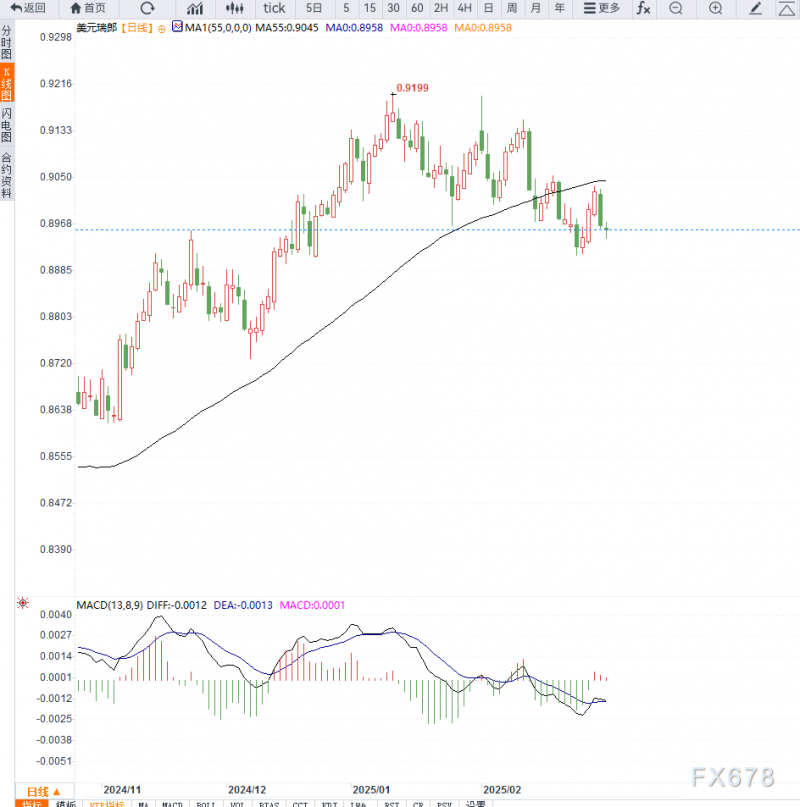Screen dimensions: 800x807
Task: Click the 0.9199 high price marker
Action: tap(412, 88)
